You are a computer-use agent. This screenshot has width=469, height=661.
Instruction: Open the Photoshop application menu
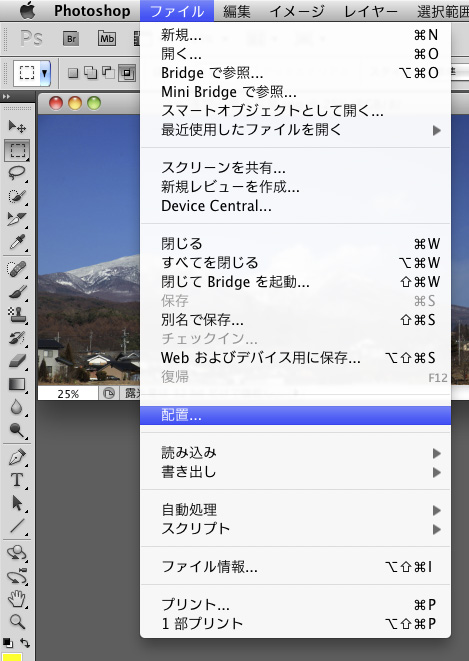pos(92,11)
